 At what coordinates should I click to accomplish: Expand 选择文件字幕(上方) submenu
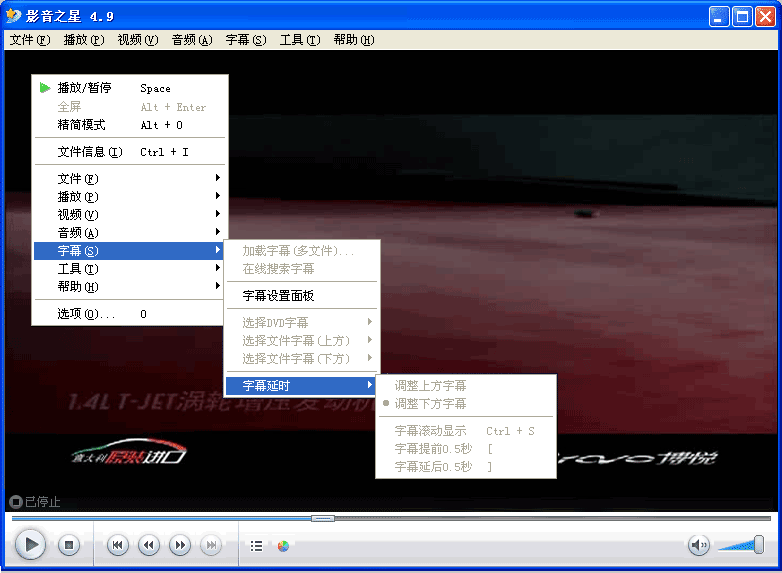pos(302,341)
